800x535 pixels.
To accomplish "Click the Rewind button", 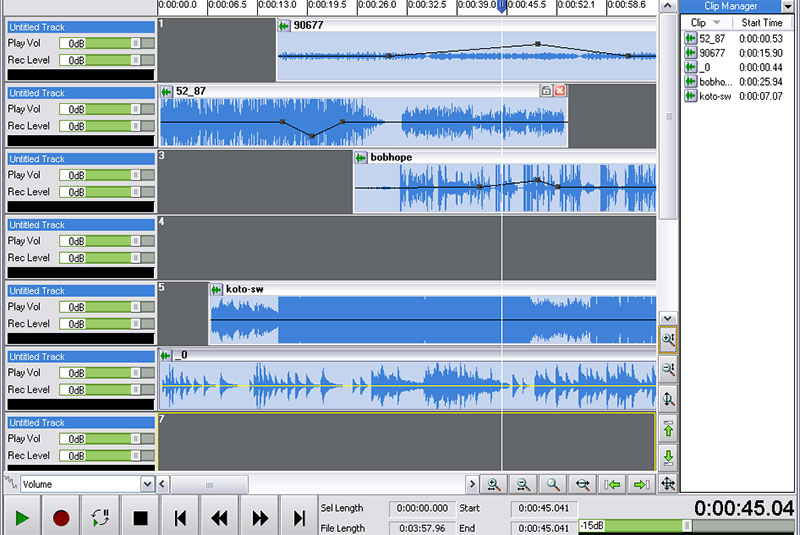I will point(220,517).
